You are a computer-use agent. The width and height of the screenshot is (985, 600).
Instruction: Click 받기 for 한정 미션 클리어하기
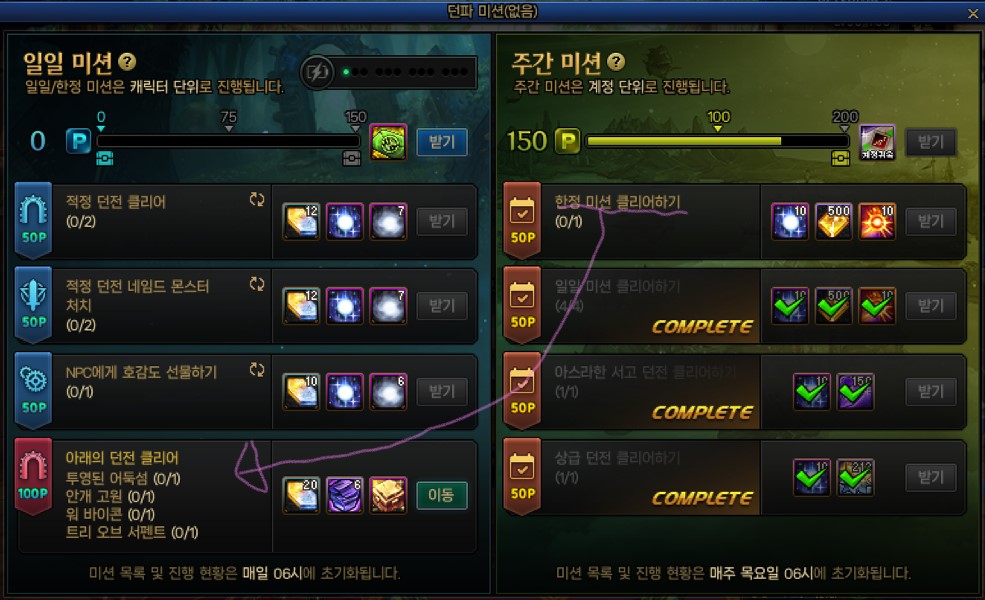(930, 221)
